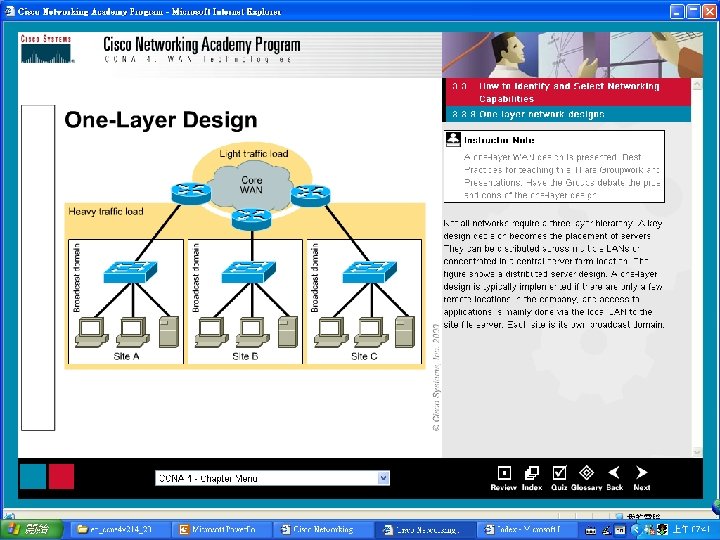Click the 'One-Layer Design' heading
This screenshot has width=720, height=540.
point(161,120)
